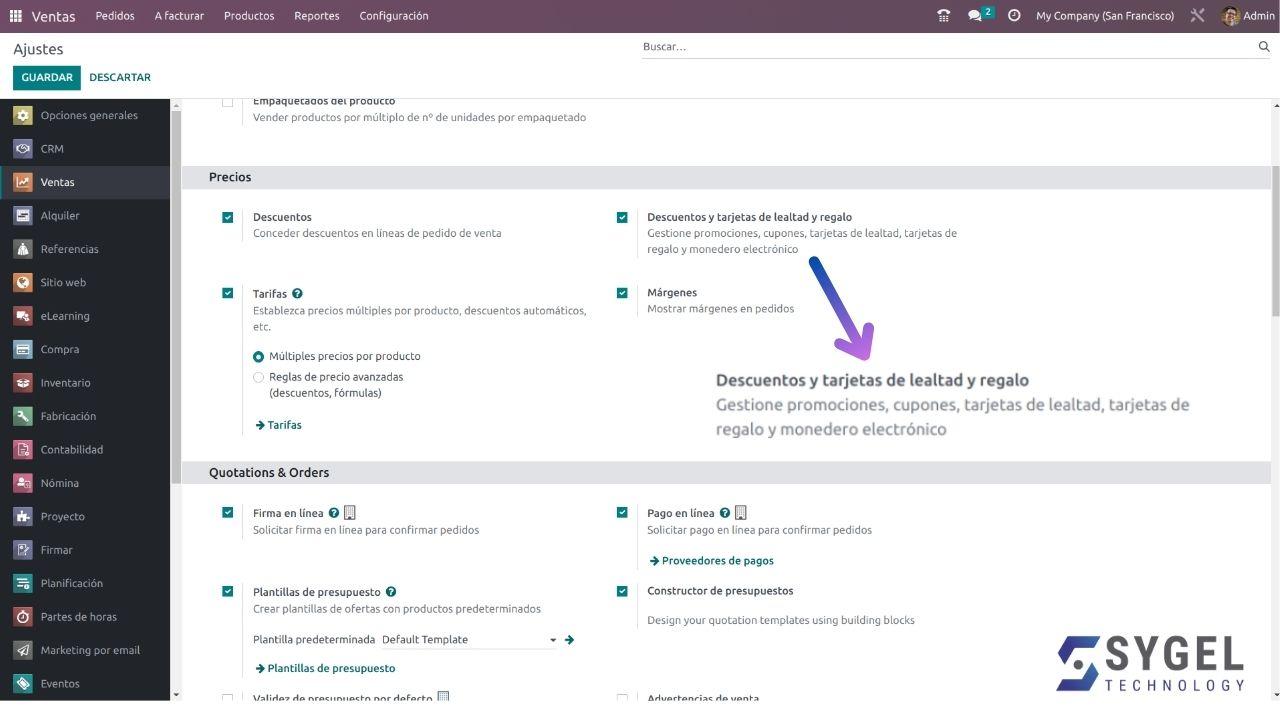Open the phone/VoIP icon in top bar

coord(944,16)
